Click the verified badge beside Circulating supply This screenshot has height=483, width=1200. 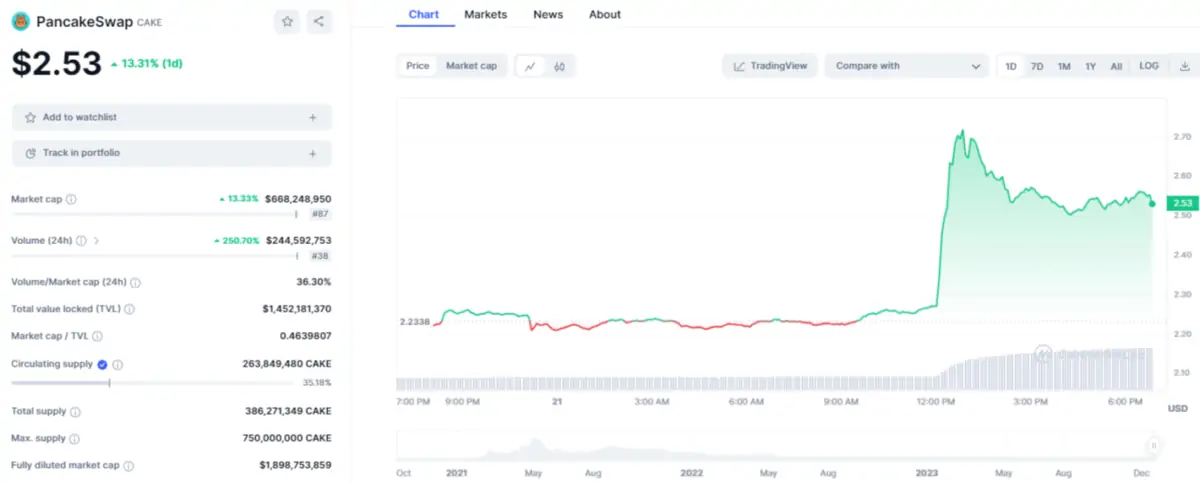pyautogui.click(x=102, y=364)
